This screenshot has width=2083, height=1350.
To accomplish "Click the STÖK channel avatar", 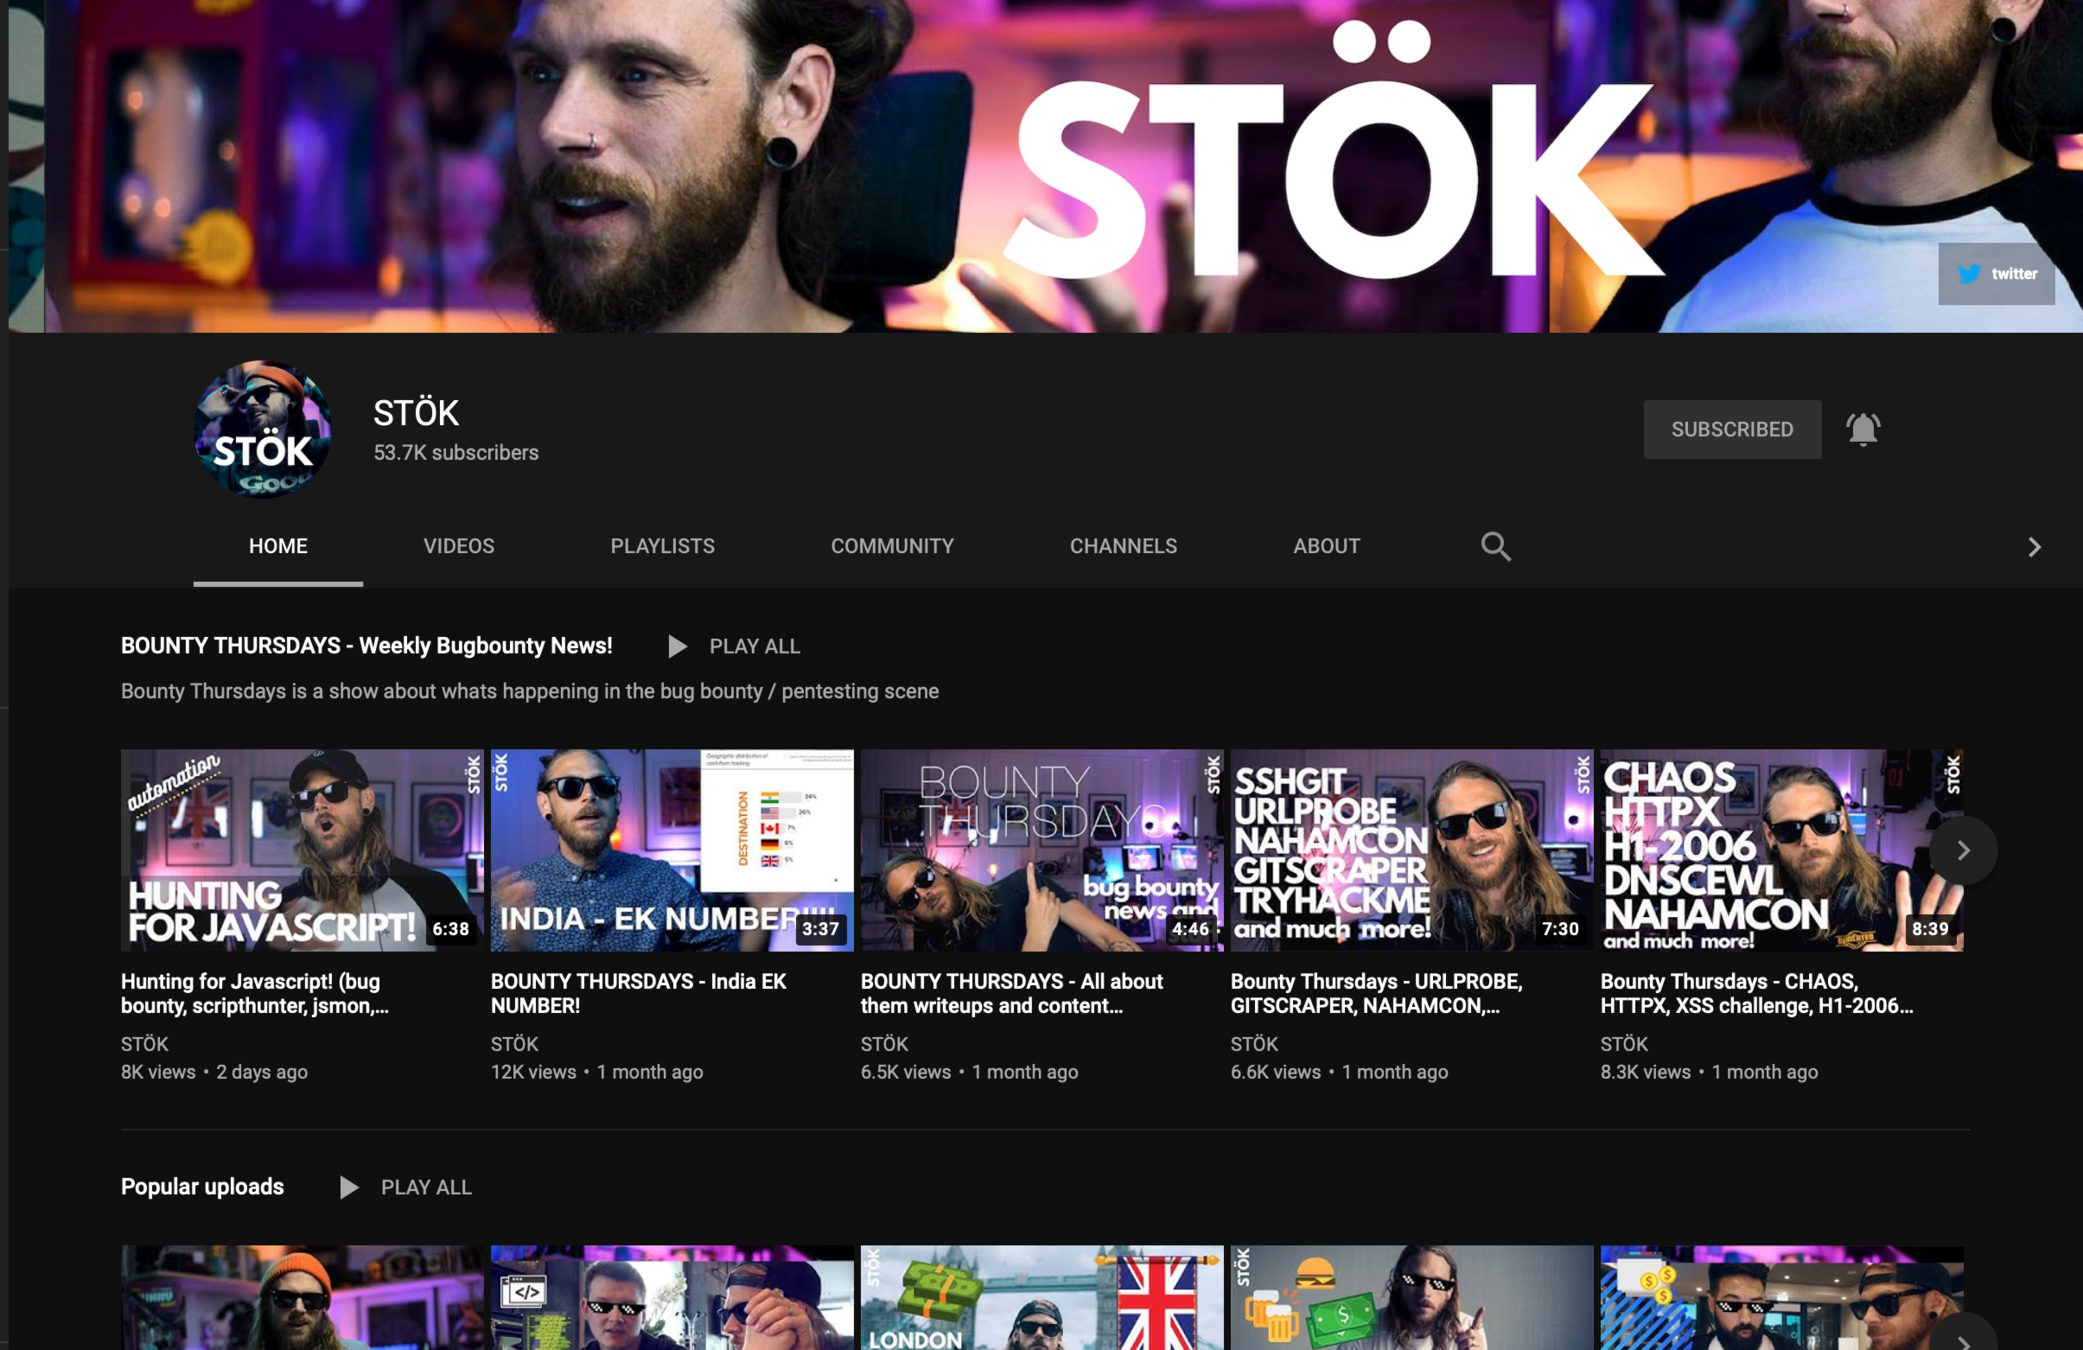I will pos(262,429).
